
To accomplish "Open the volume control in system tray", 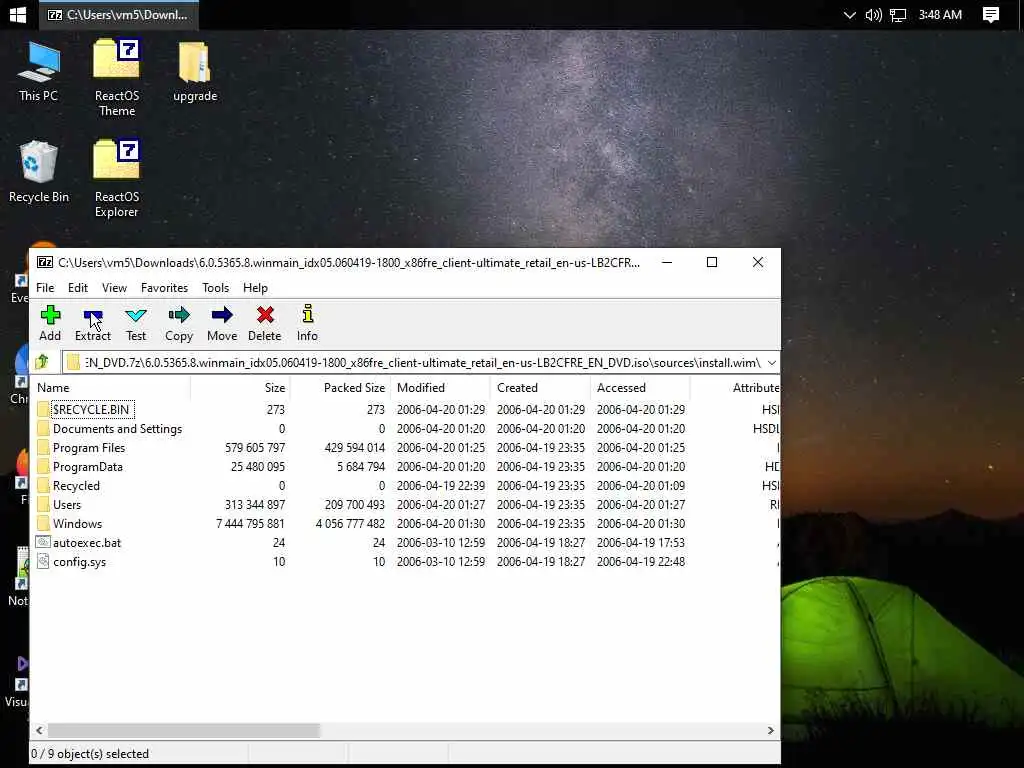I will [873, 15].
